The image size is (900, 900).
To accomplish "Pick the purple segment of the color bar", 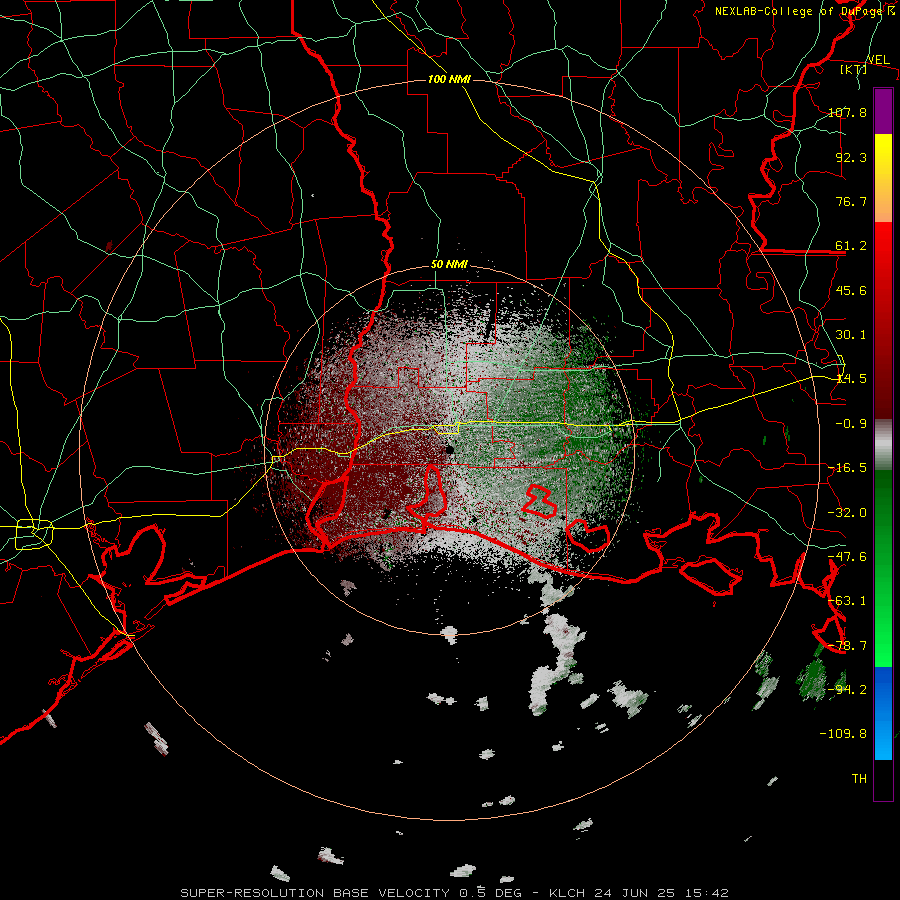I will 883,111.
